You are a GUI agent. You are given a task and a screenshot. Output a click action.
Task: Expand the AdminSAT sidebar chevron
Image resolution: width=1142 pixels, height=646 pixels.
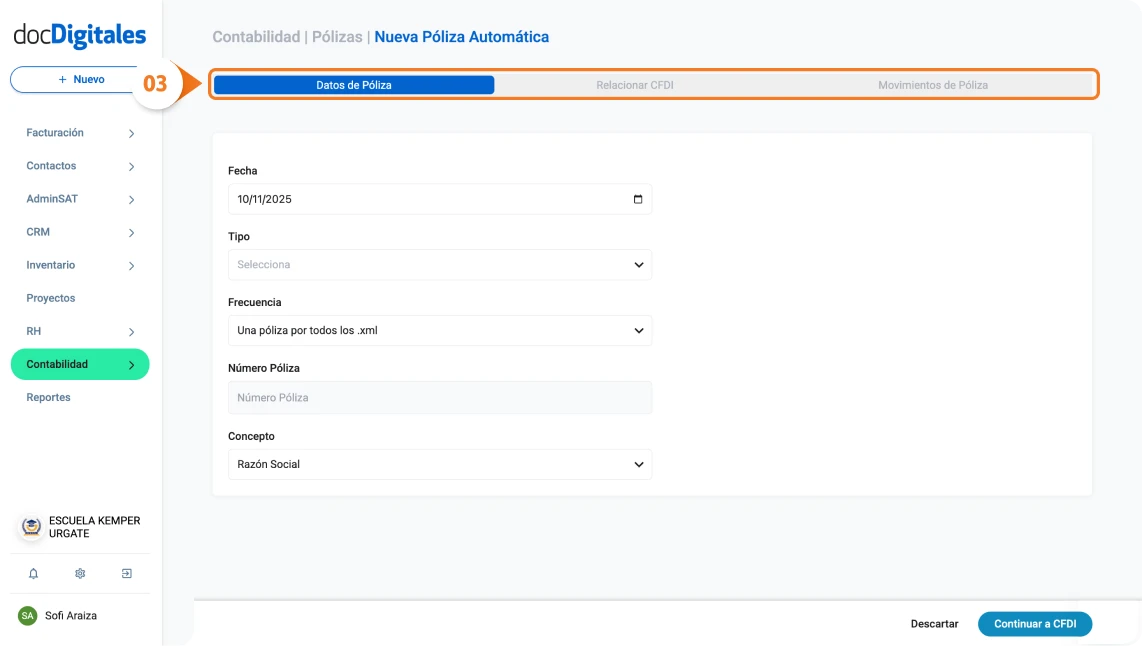click(x=131, y=200)
